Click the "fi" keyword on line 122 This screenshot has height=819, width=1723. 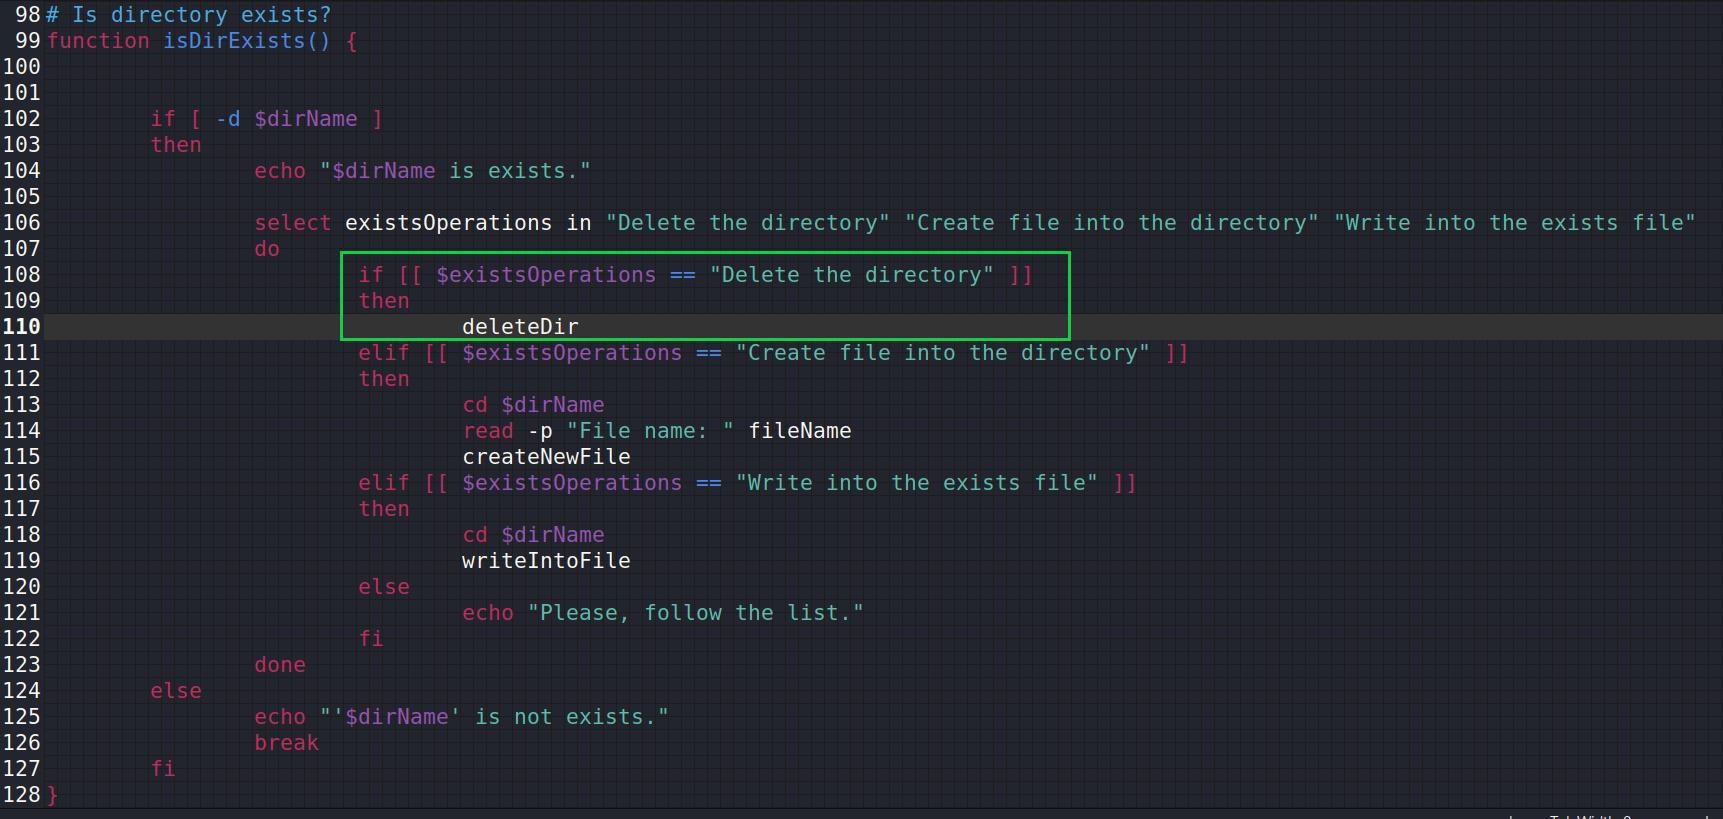click(371, 639)
